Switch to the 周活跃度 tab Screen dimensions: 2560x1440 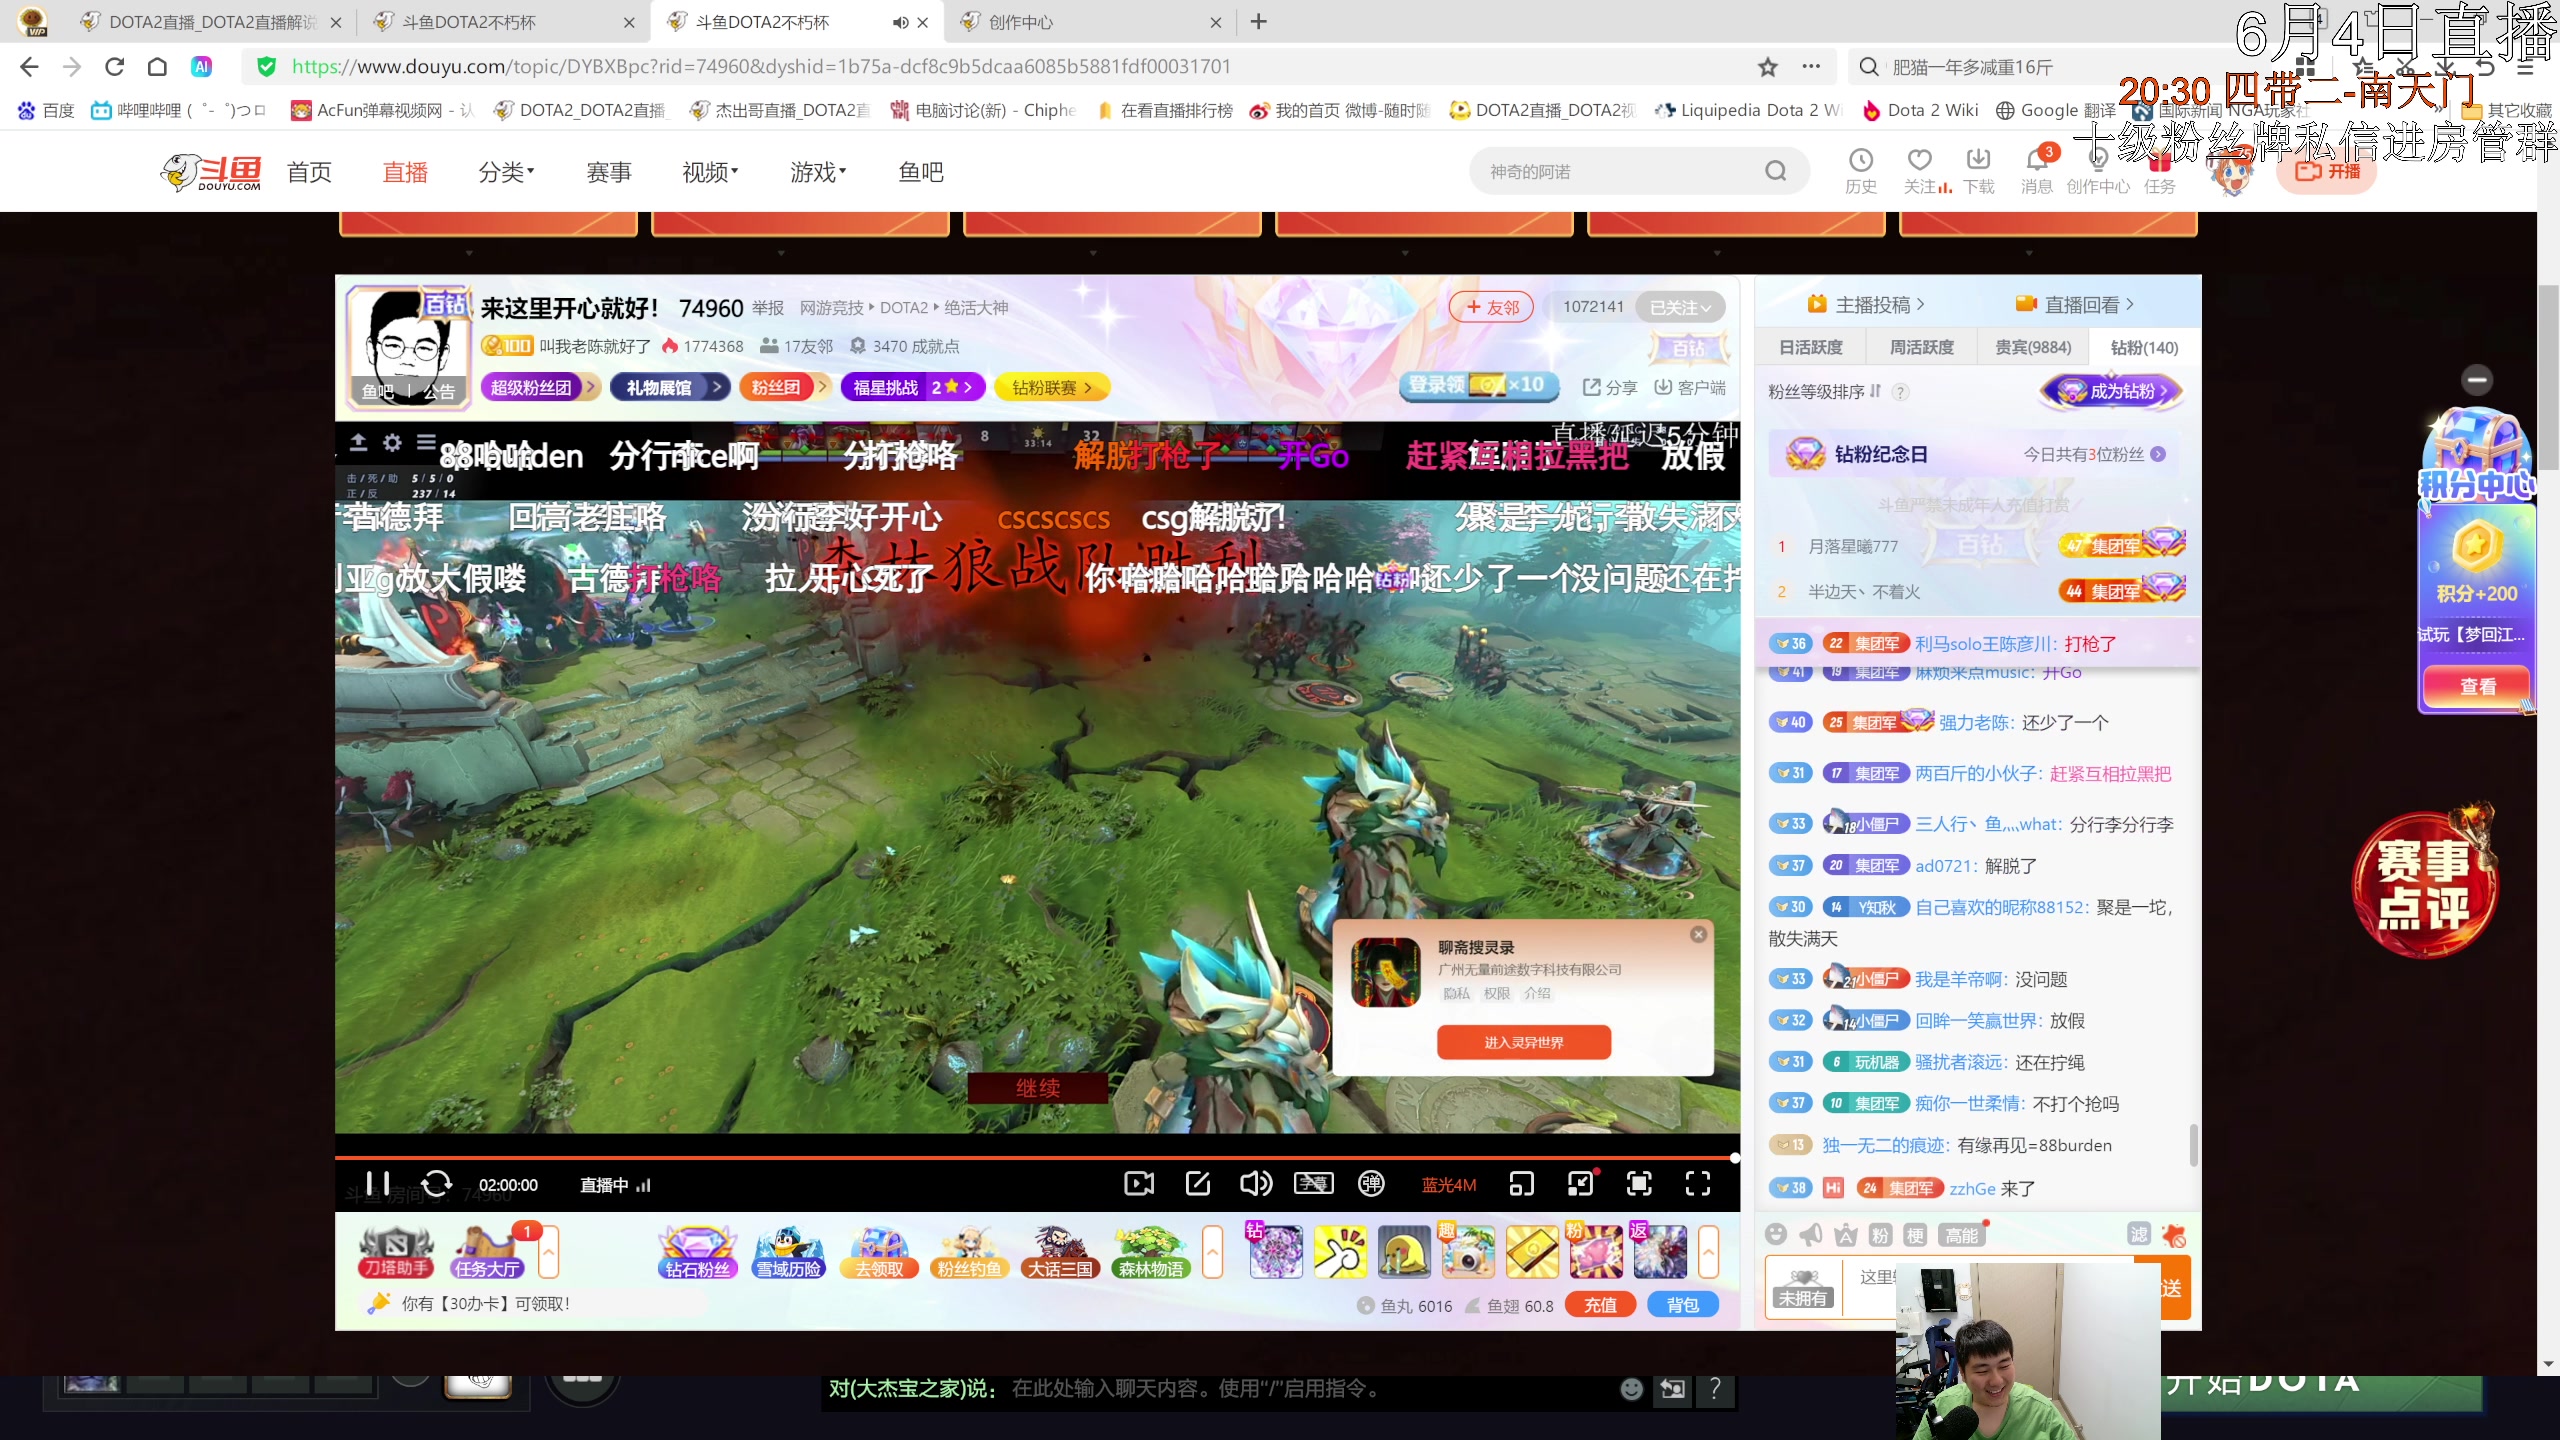click(1922, 347)
